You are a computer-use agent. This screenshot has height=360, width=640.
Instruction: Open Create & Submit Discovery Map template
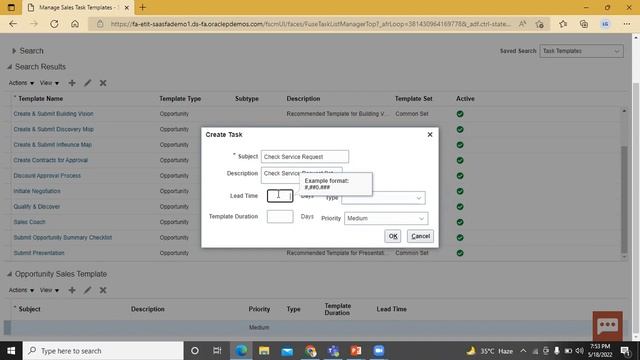[x=53, y=129]
